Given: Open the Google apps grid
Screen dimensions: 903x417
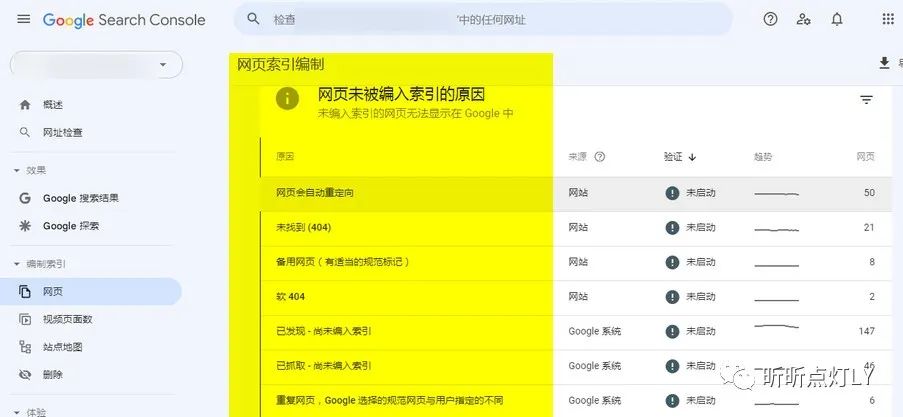Looking at the screenshot, I should pyautogui.click(x=887, y=19).
